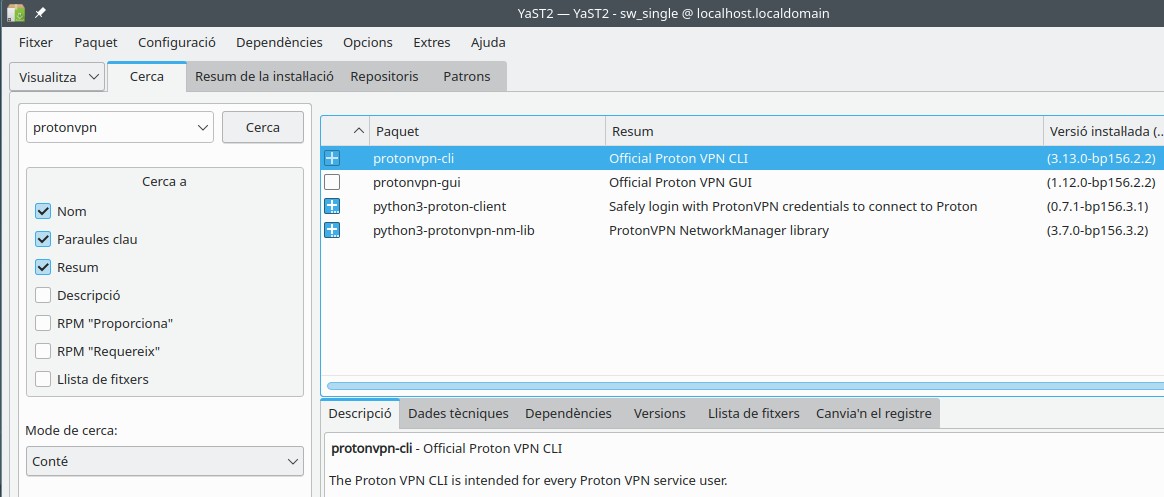Image resolution: width=1164 pixels, height=497 pixels.
Task: Click version (0.7.1-bp156.3.1) cell
Action: [1097, 207]
